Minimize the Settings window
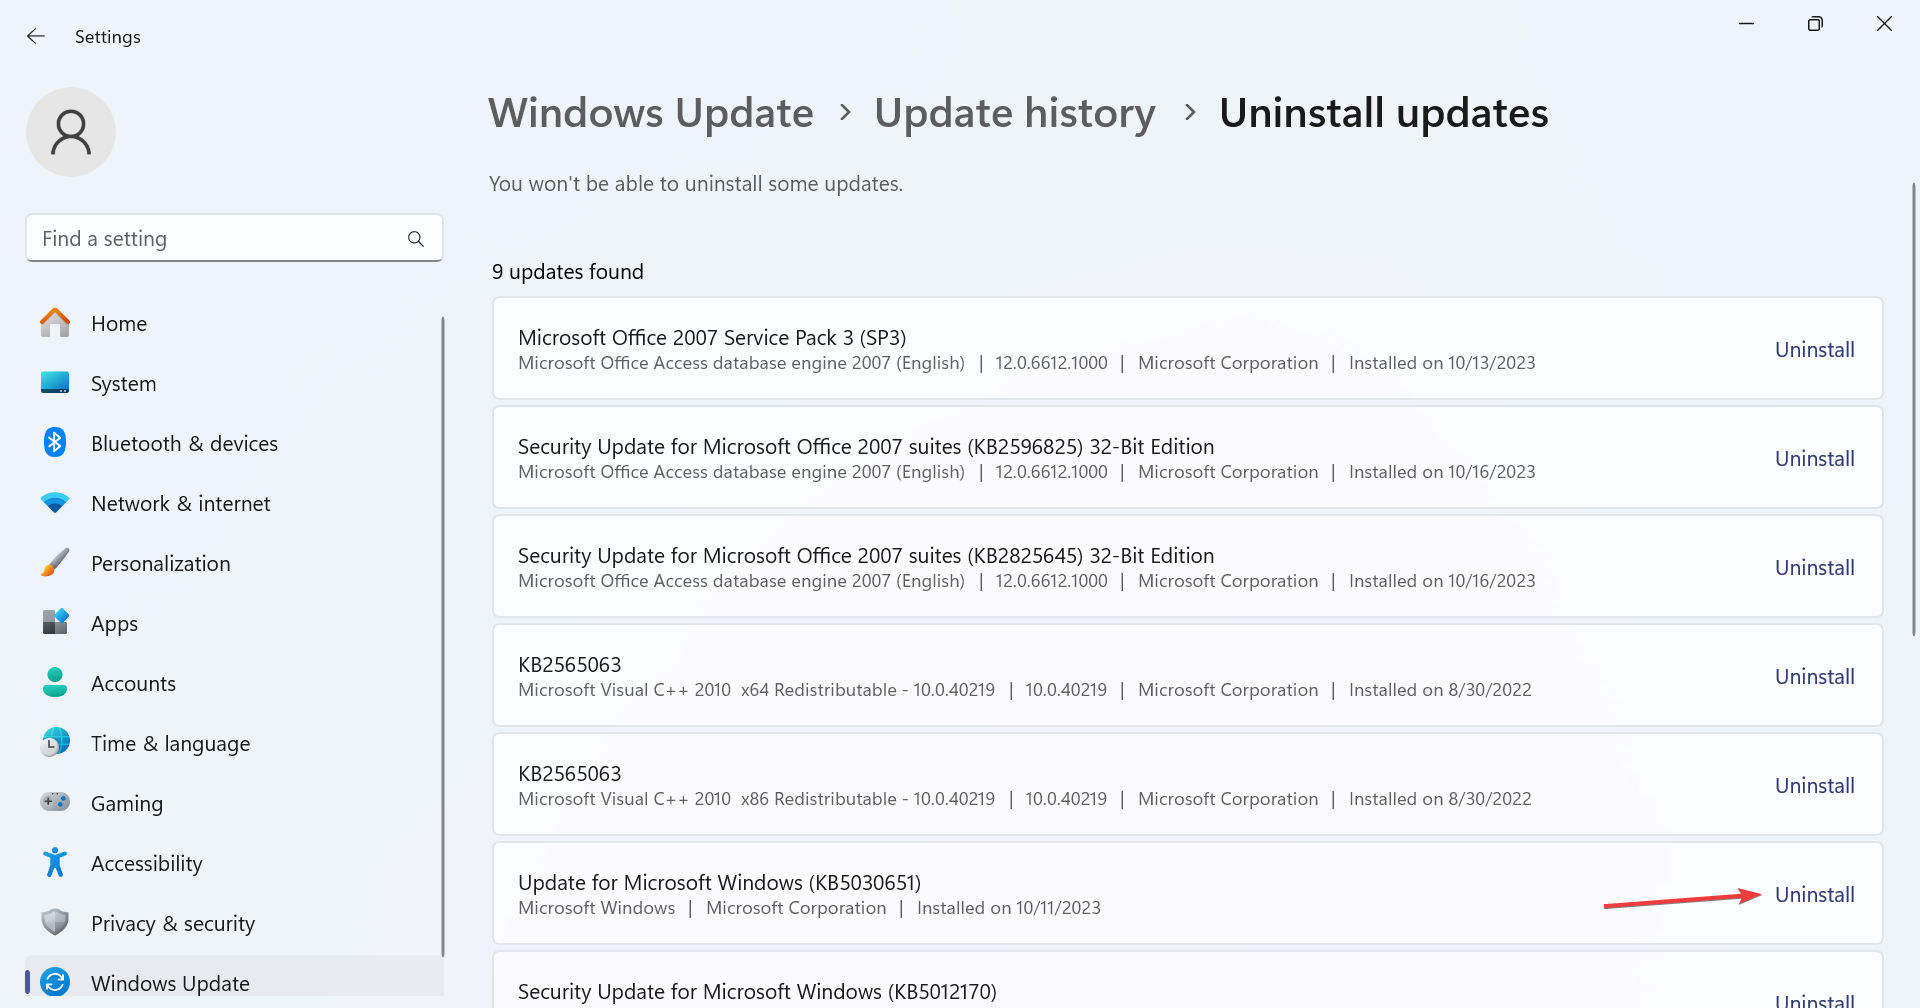Screen dimensions: 1920x1008 [x=1746, y=24]
